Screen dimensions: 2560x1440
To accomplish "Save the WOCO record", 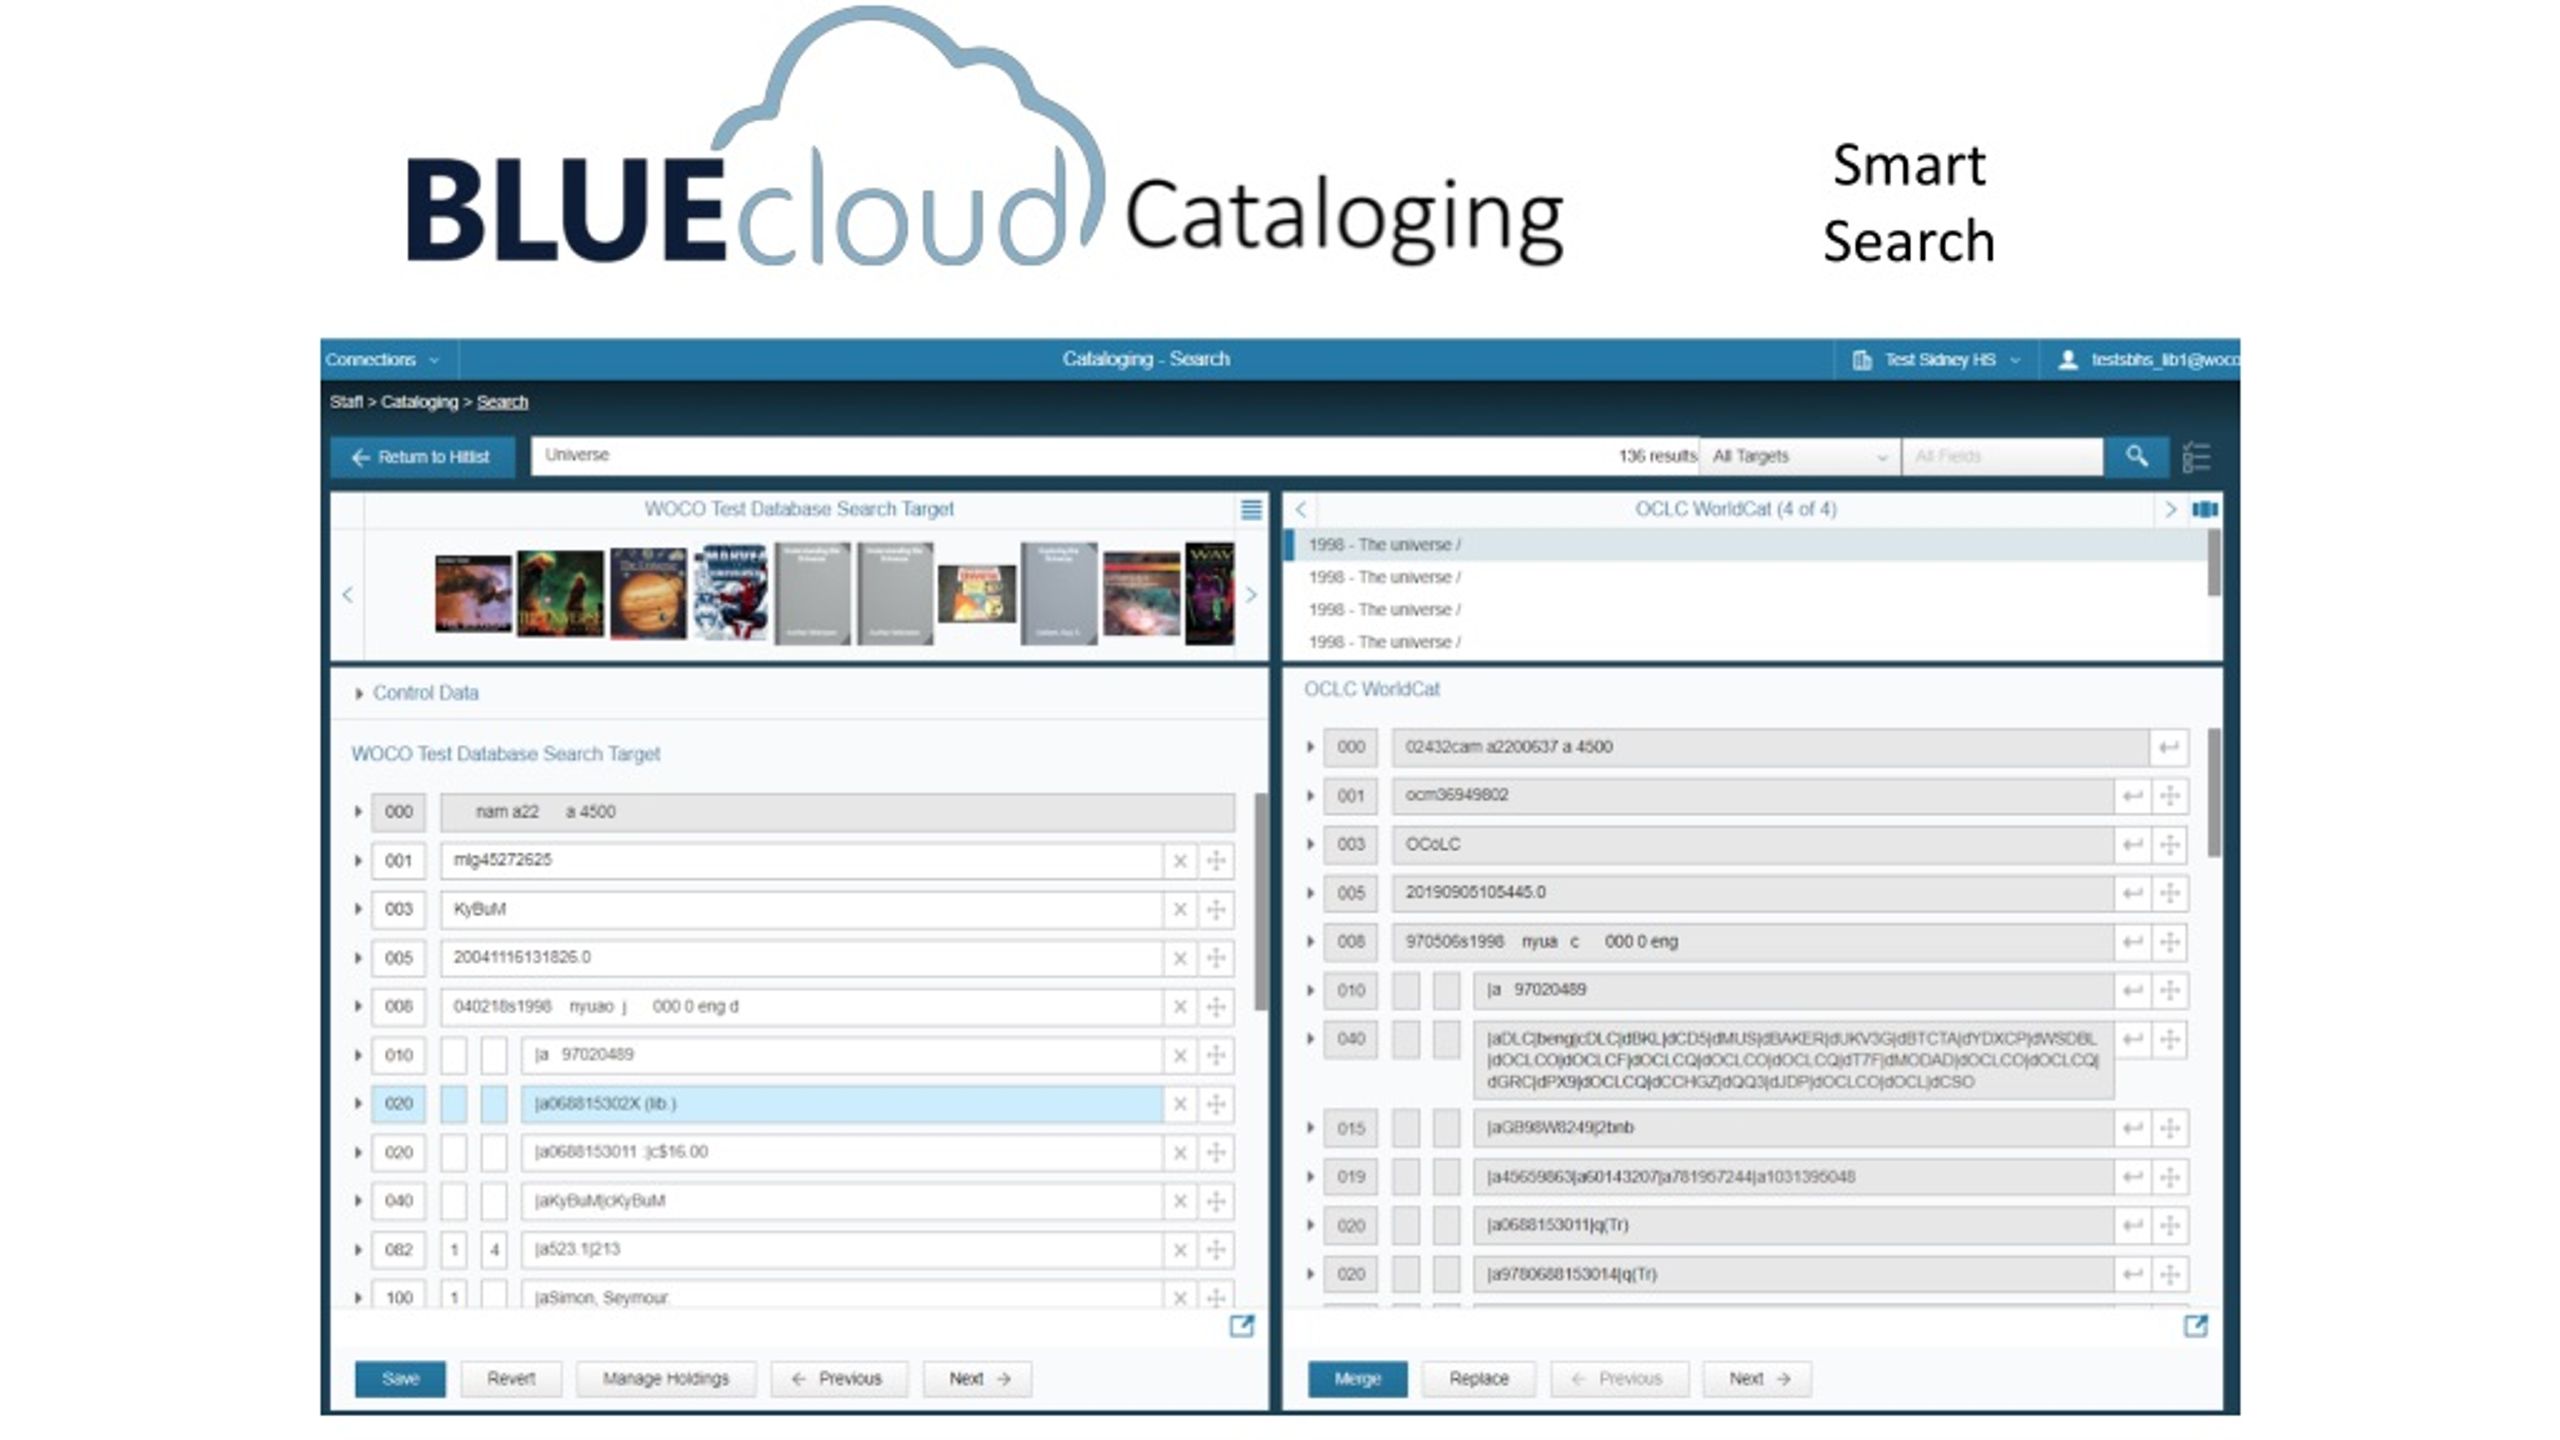I will tap(400, 1379).
